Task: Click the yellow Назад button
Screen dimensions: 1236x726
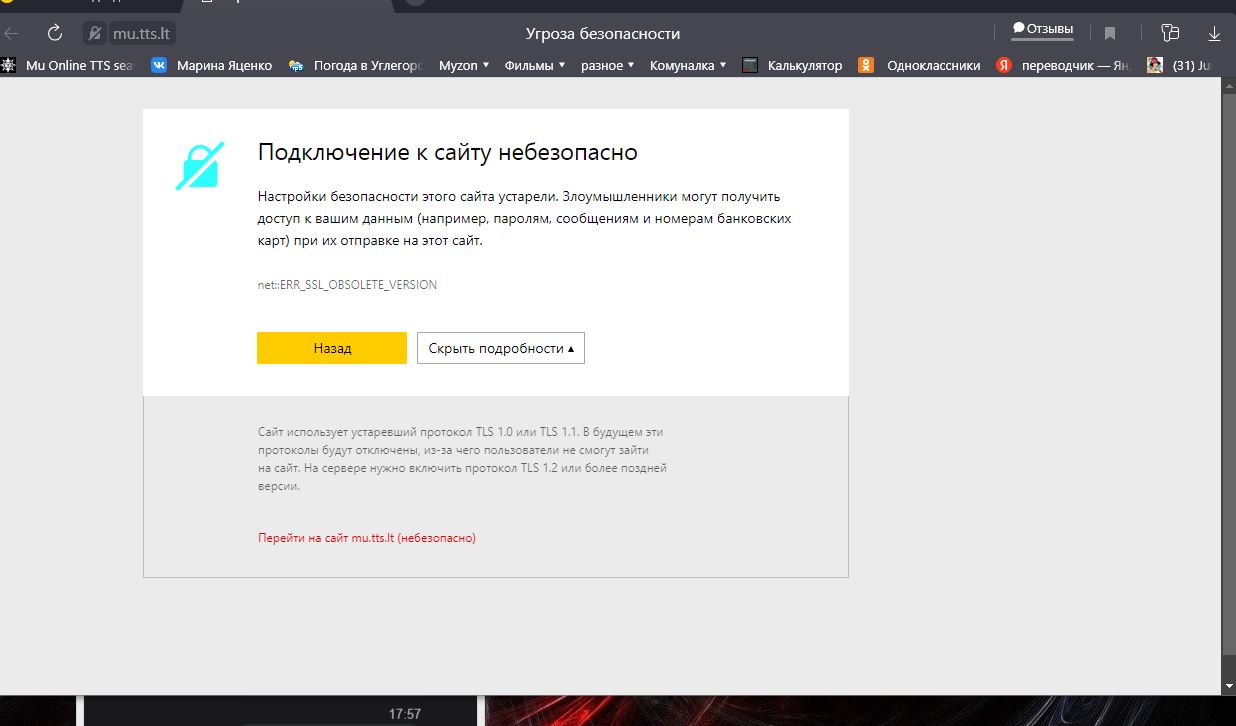Action: click(x=332, y=348)
